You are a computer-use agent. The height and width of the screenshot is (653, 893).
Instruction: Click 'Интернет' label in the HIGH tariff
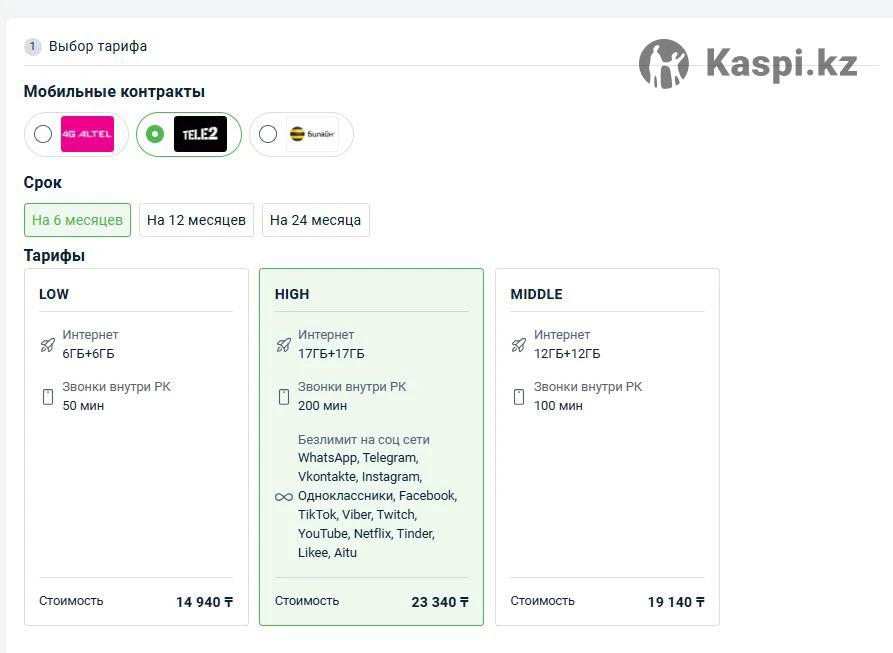coord(326,335)
